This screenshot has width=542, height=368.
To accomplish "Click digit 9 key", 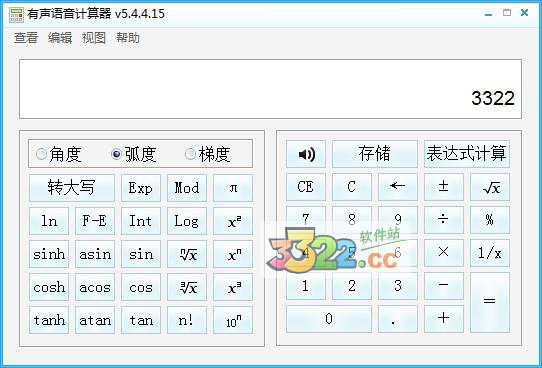I will [398, 220].
